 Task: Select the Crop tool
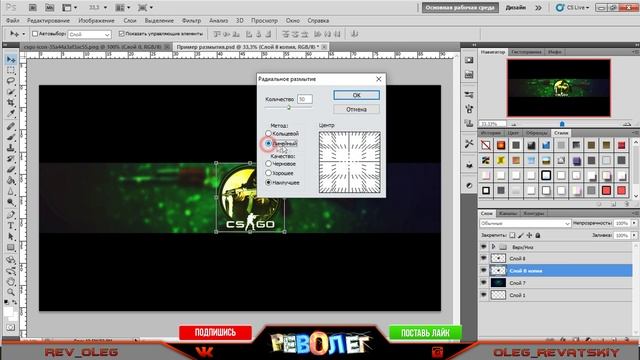tap(11, 102)
